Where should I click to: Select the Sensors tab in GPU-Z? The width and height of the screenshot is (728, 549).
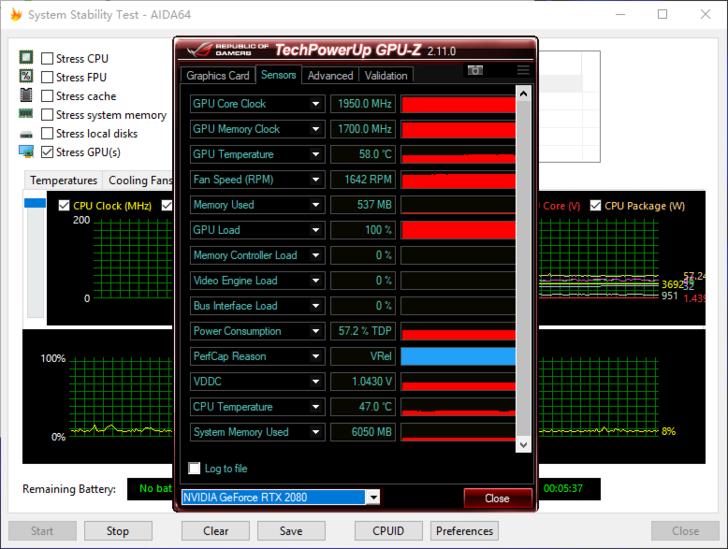point(279,74)
